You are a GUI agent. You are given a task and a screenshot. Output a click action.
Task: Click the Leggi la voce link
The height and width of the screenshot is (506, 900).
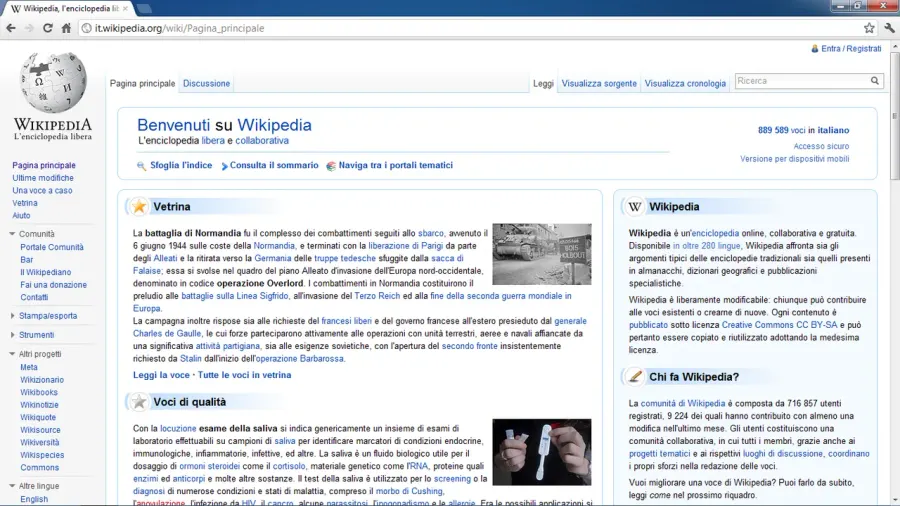point(161,375)
